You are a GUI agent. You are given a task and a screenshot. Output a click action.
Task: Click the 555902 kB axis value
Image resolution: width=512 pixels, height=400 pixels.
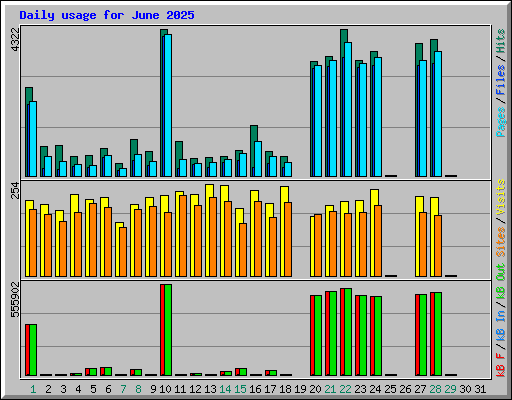coord(15,300)
